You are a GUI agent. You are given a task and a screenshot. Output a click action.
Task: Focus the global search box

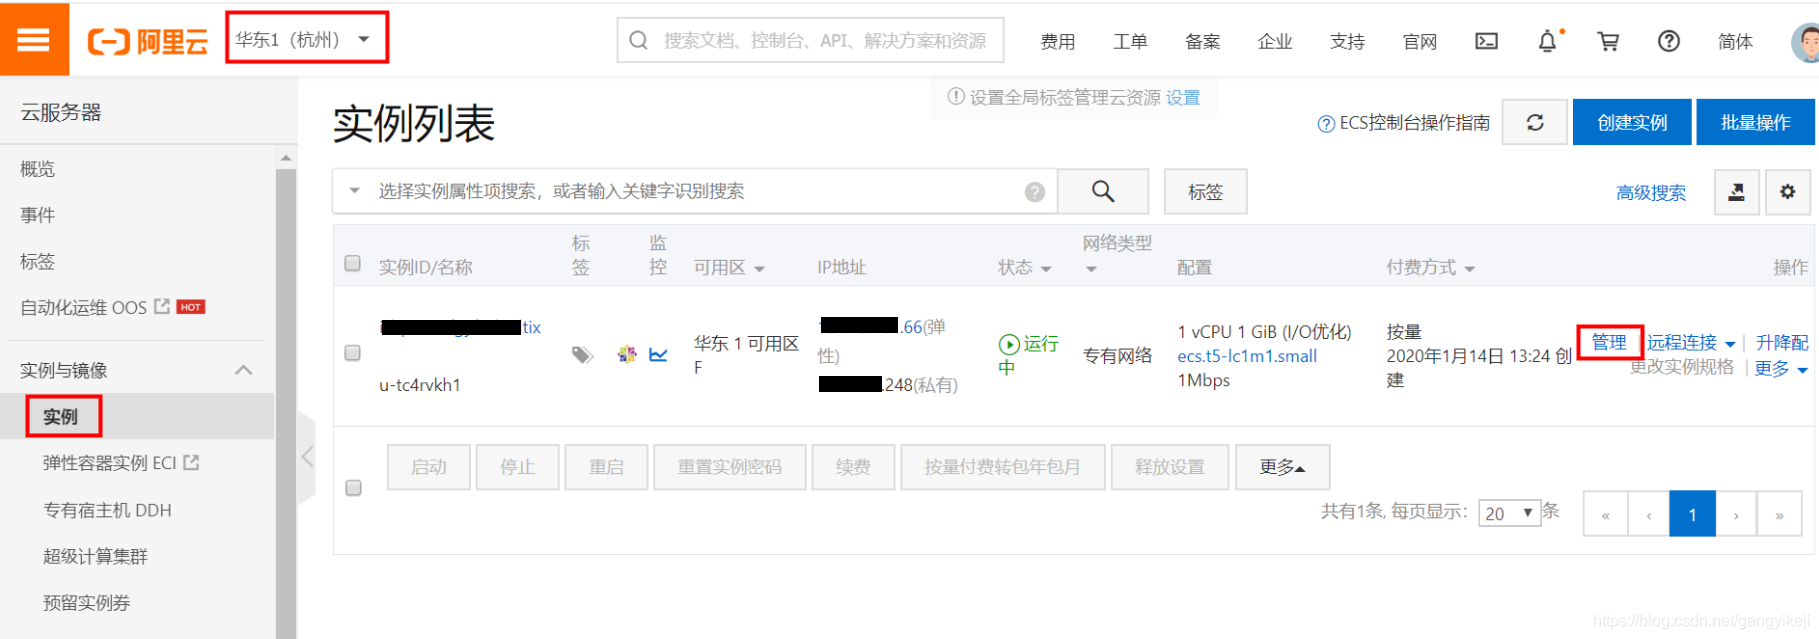[810, 41]
